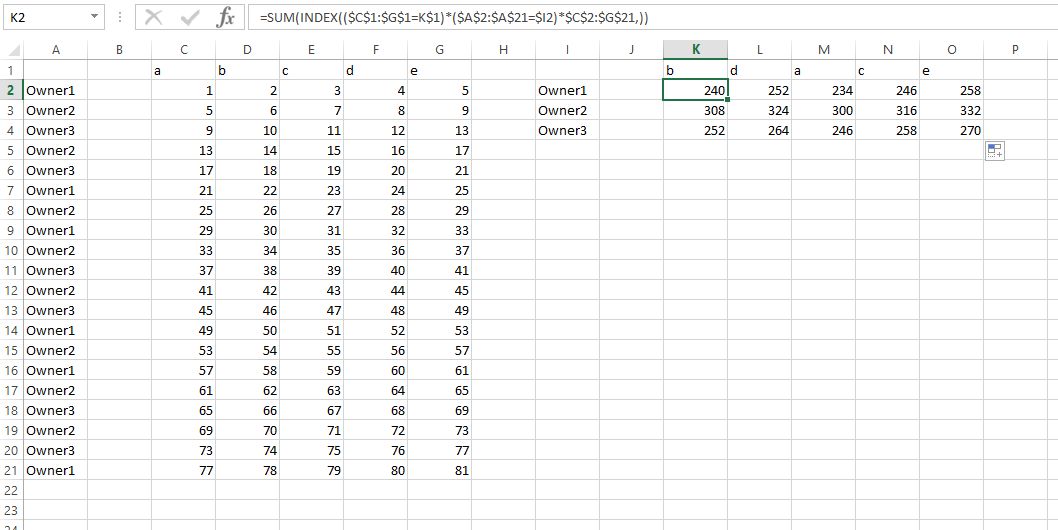Viewport: 1058px width, 530px height.
Task: Select result cell K2 with value 240
Action: point(695,90)
